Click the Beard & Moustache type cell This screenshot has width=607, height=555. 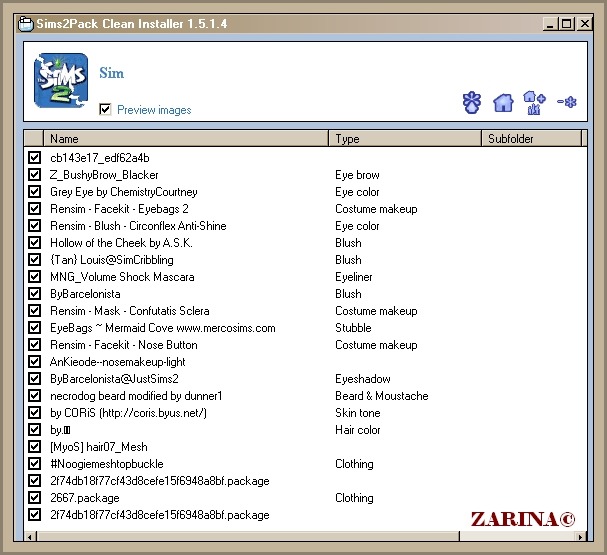[382, 396]
